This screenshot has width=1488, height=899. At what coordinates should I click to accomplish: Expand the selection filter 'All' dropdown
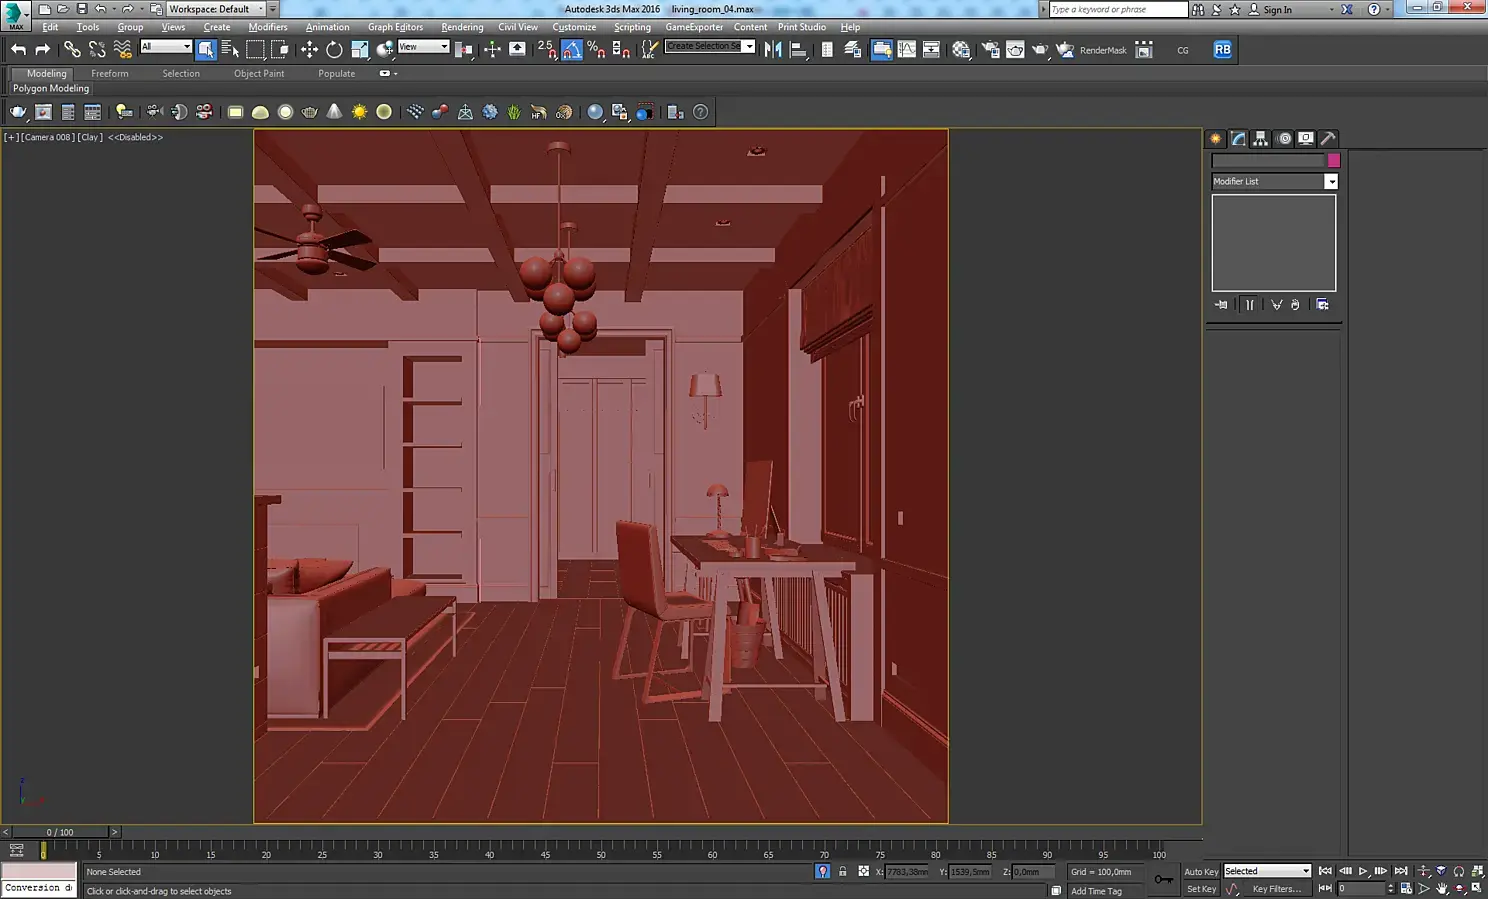[x=166, y=47]
